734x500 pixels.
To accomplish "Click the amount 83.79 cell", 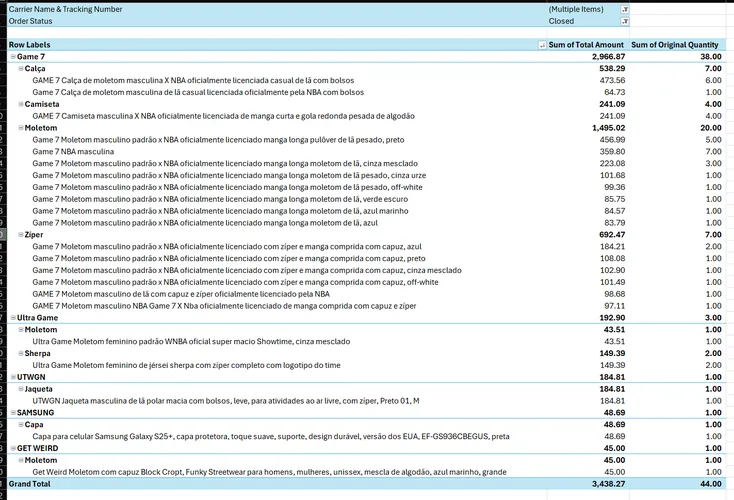I will 614,223.
